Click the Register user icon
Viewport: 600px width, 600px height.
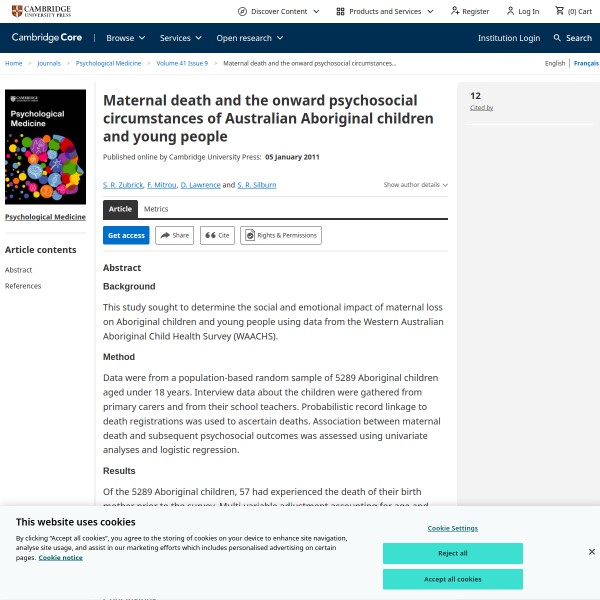(455, 11)
